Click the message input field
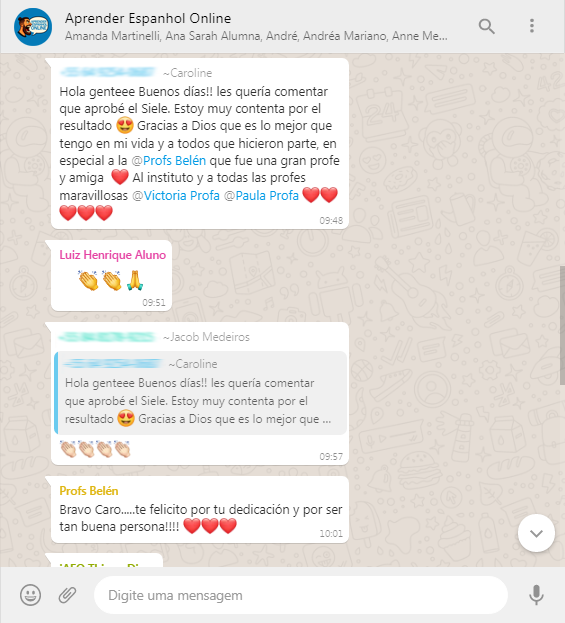The width and height of the screenshot is (565, 623). click(301, 595)
